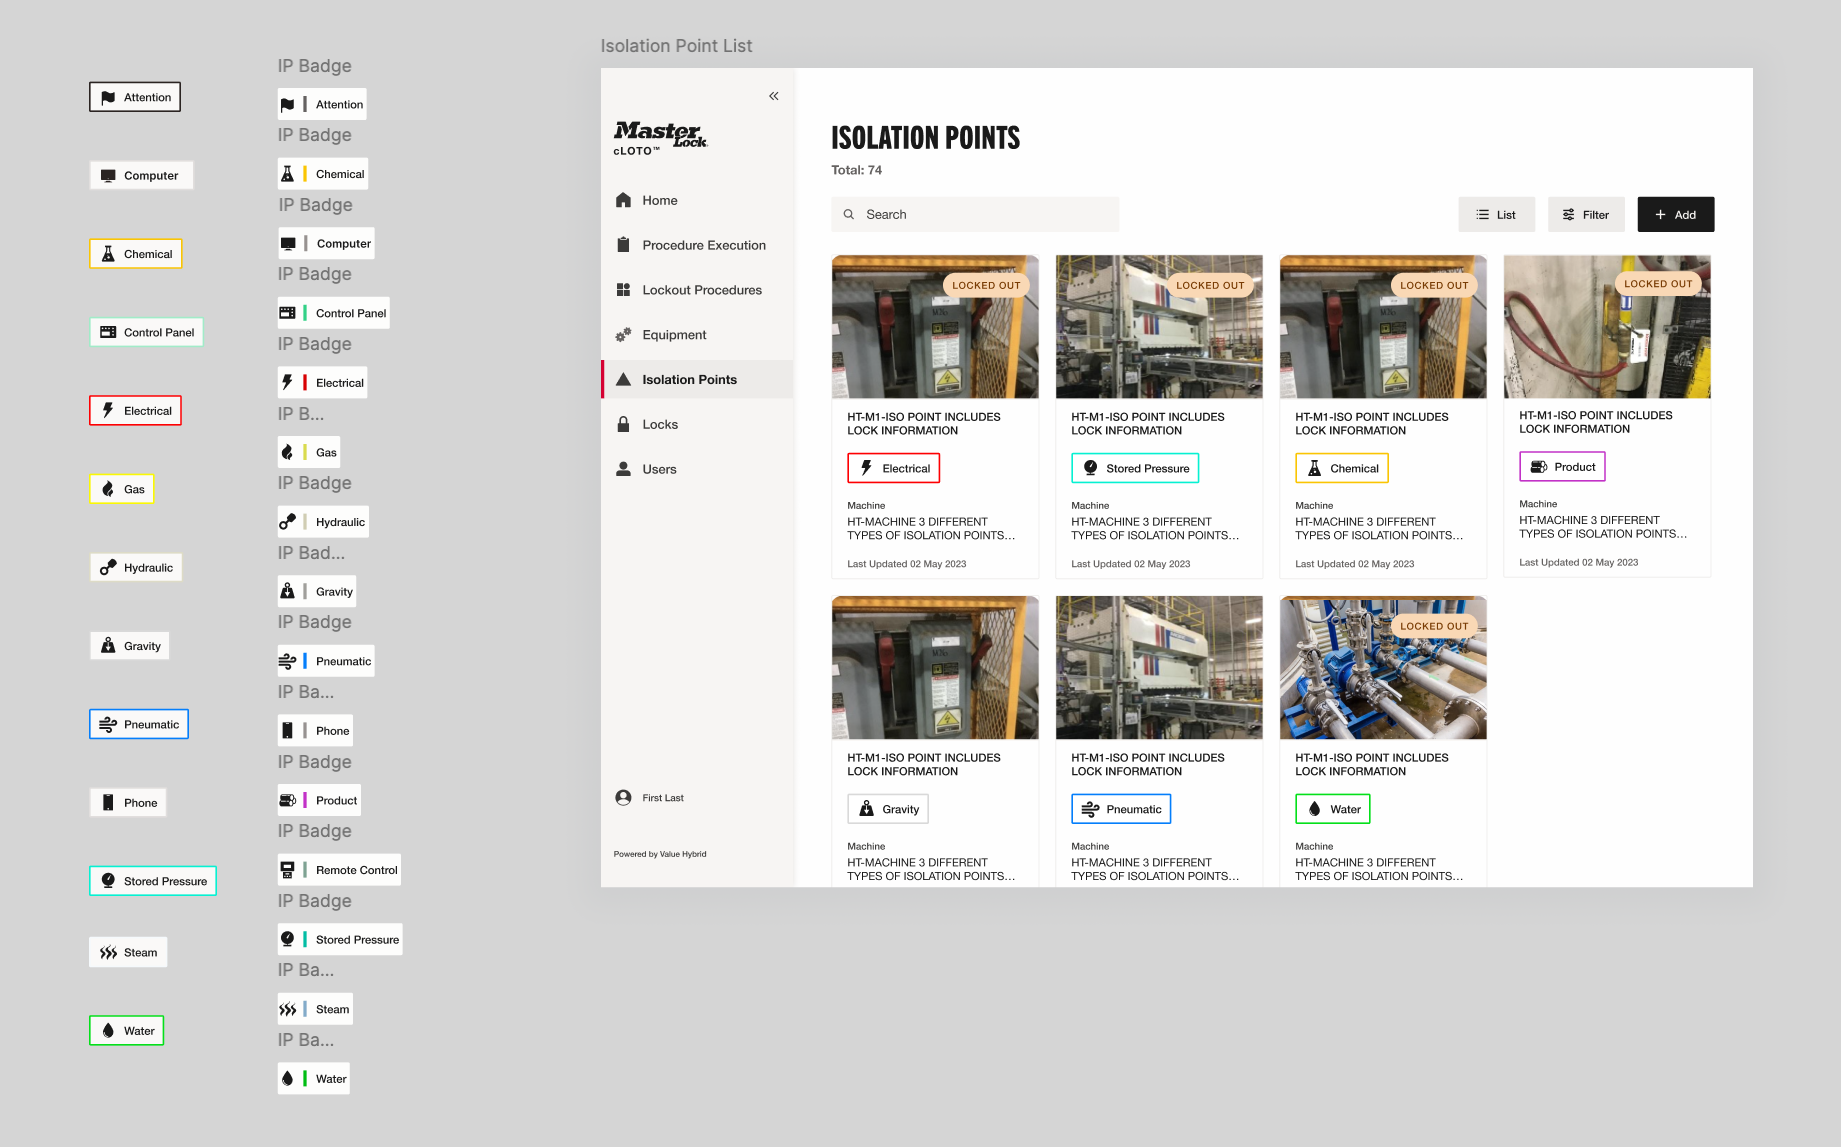Click the IP Badge Hydraulic chip
Viewport: 1841px width, 1147px height.
coord(324,522)
